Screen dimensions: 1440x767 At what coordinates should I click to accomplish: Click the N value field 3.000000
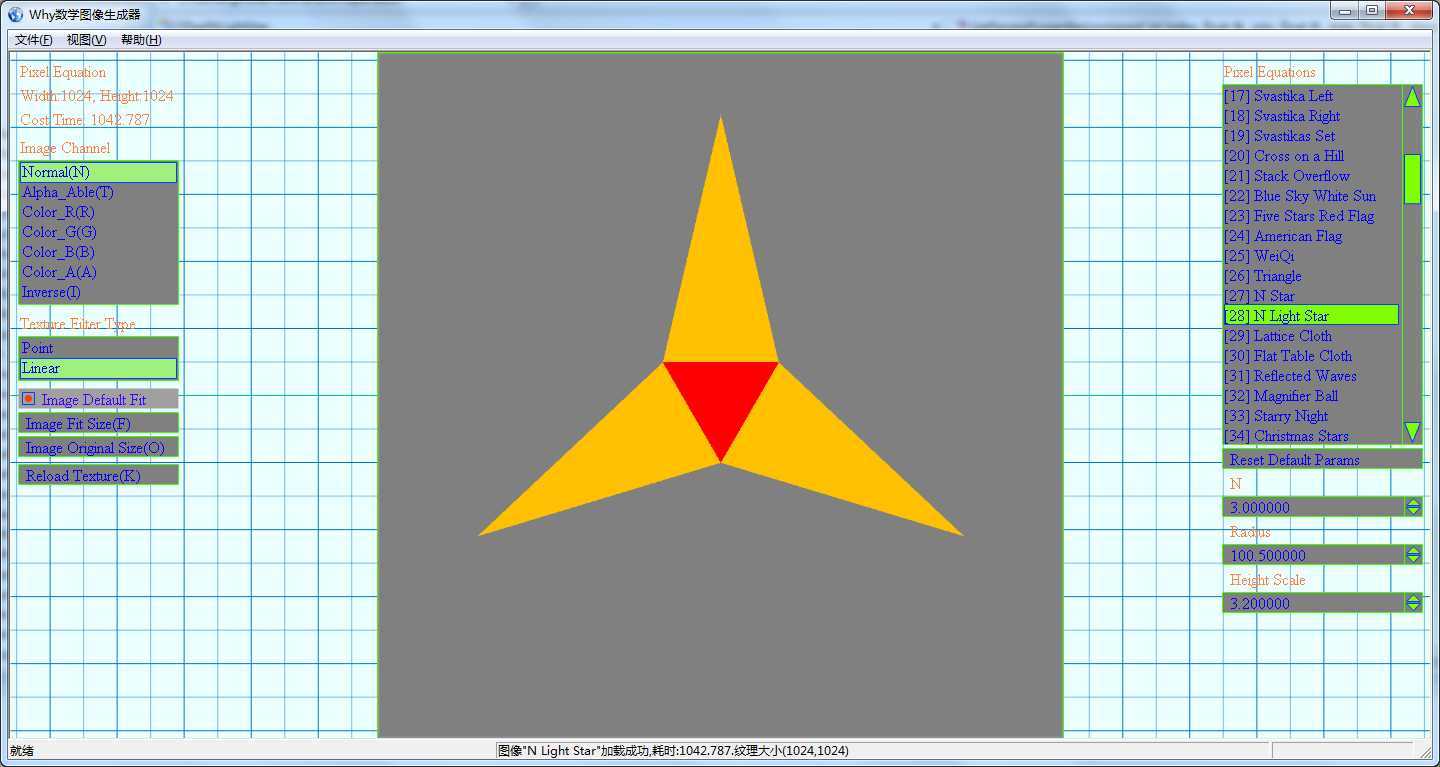(1314, 507)
